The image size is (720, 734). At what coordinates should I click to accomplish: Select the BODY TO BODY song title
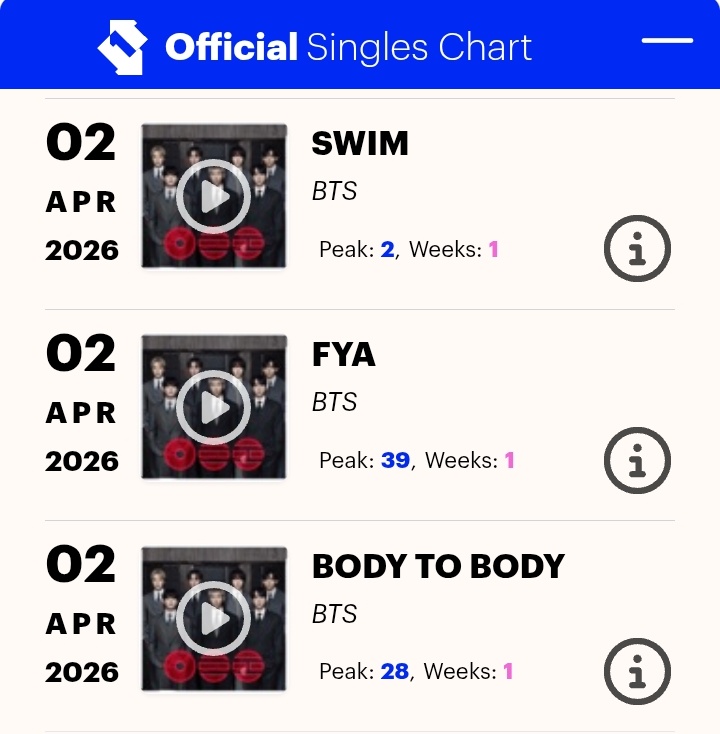point(438,567)
